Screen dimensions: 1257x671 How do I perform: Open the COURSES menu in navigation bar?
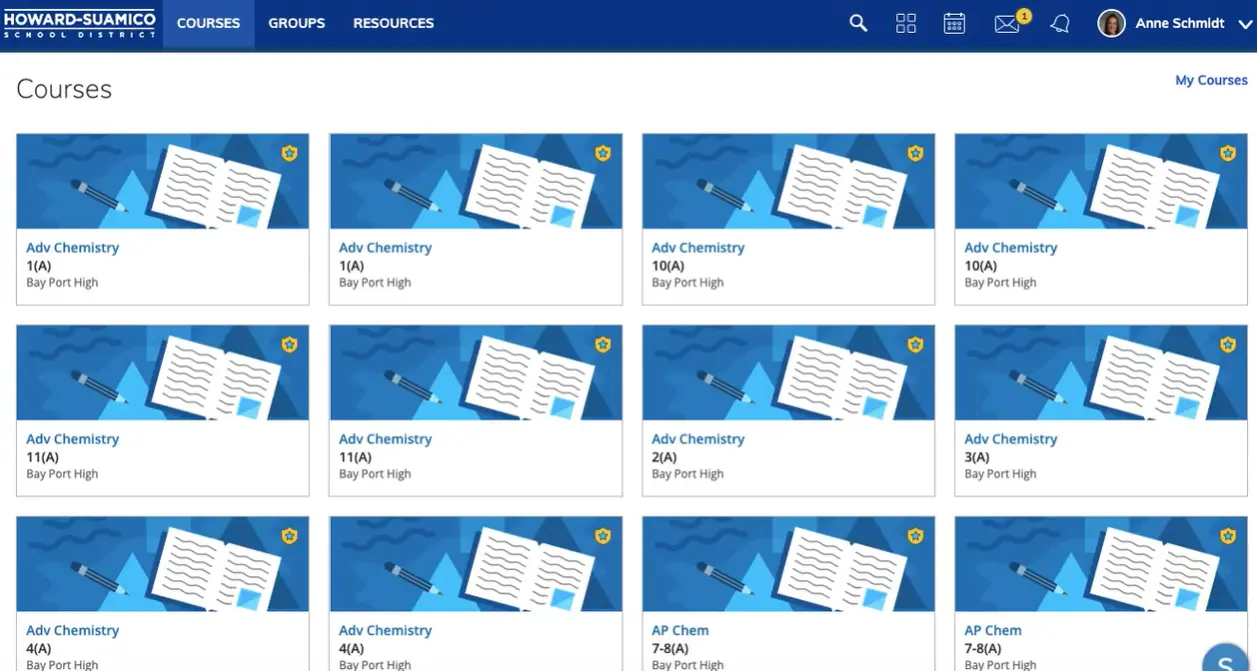(208, 23)
